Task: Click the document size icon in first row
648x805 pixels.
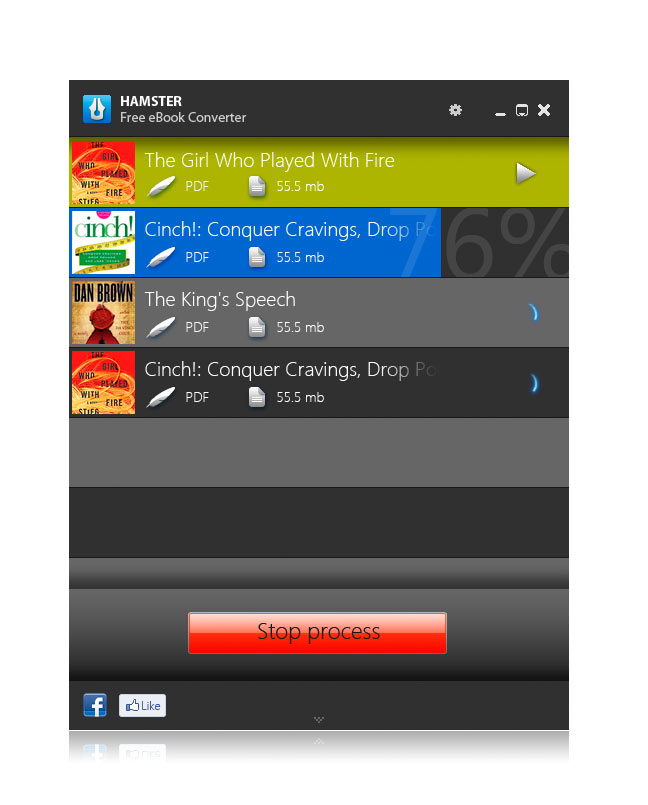Action: tap(257, 186)
